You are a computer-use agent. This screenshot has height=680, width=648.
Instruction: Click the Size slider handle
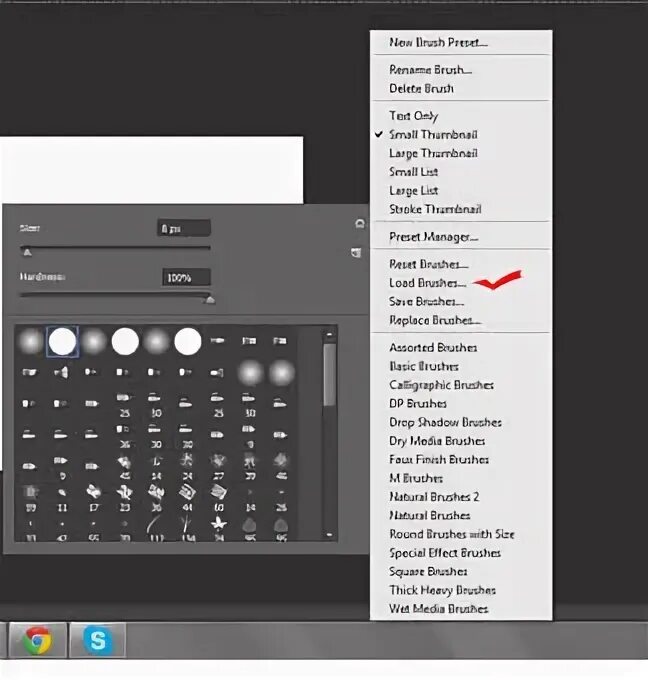27,252
